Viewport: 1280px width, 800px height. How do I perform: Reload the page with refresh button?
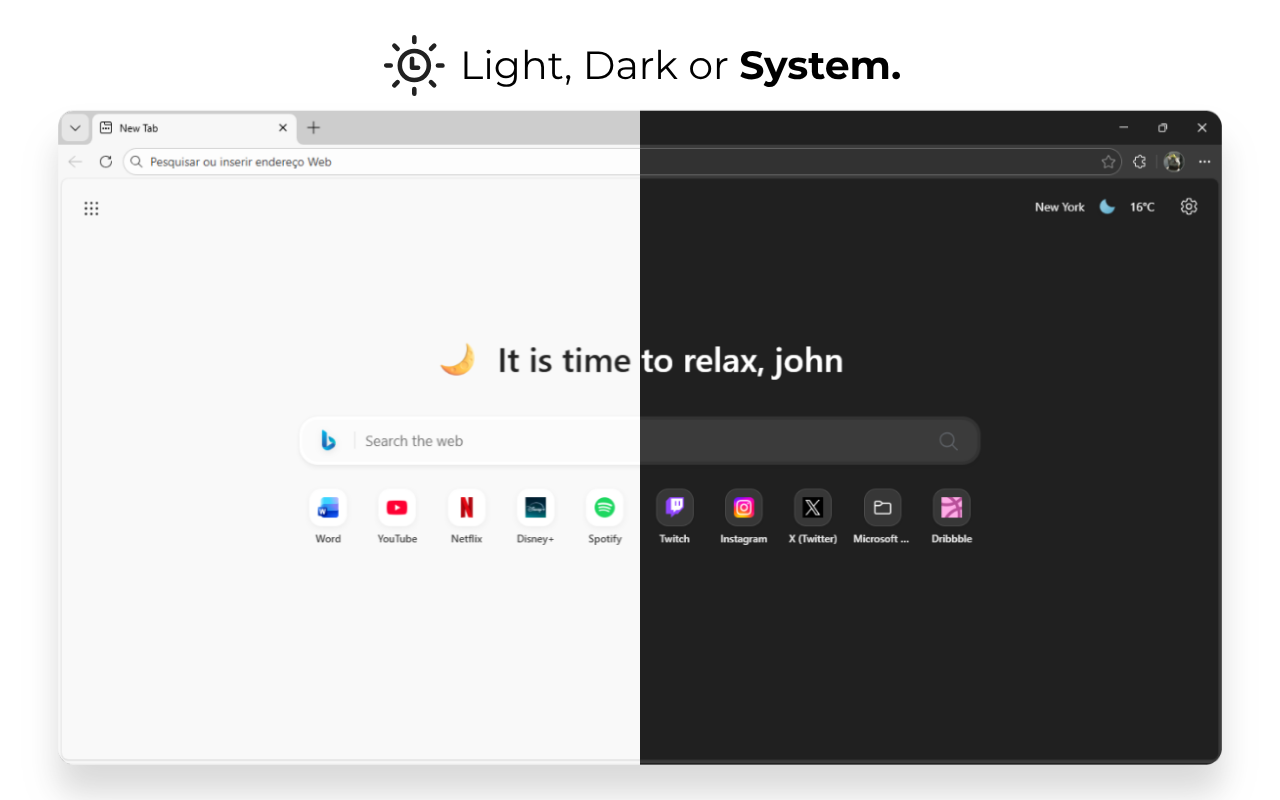[106, 162]
